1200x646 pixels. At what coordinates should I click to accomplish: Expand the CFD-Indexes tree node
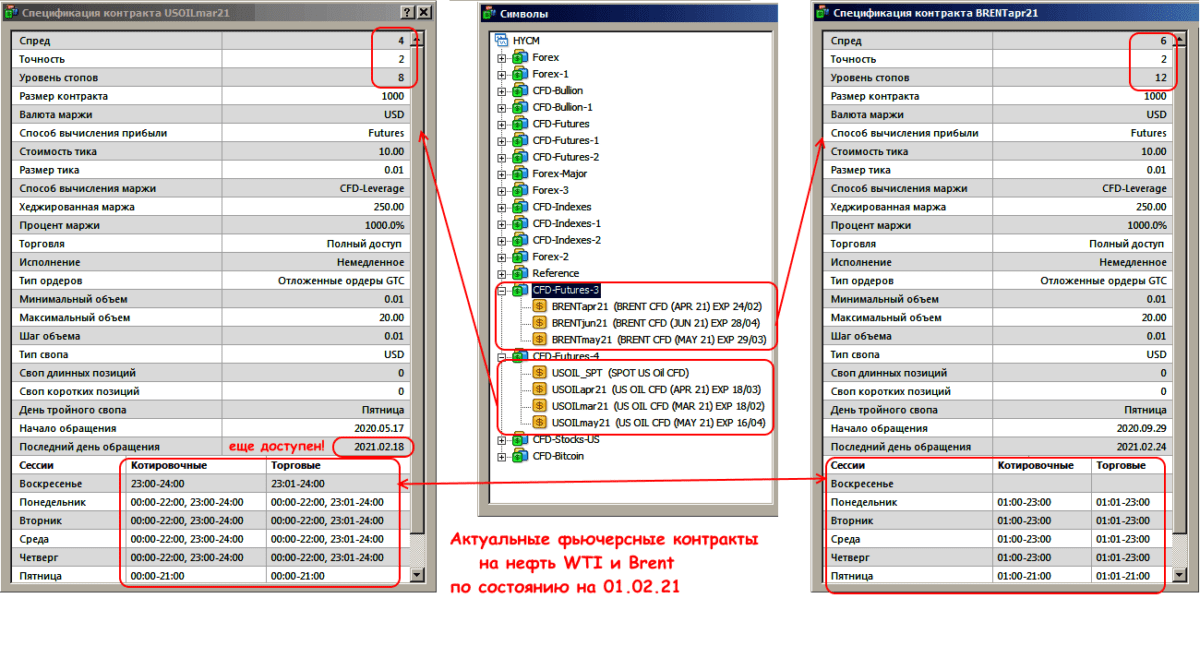coord(502,207)
